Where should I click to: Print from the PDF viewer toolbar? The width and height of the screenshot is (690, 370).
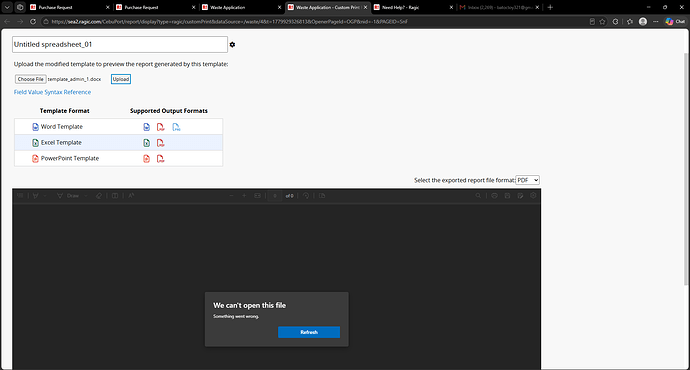tap(495, 196)
